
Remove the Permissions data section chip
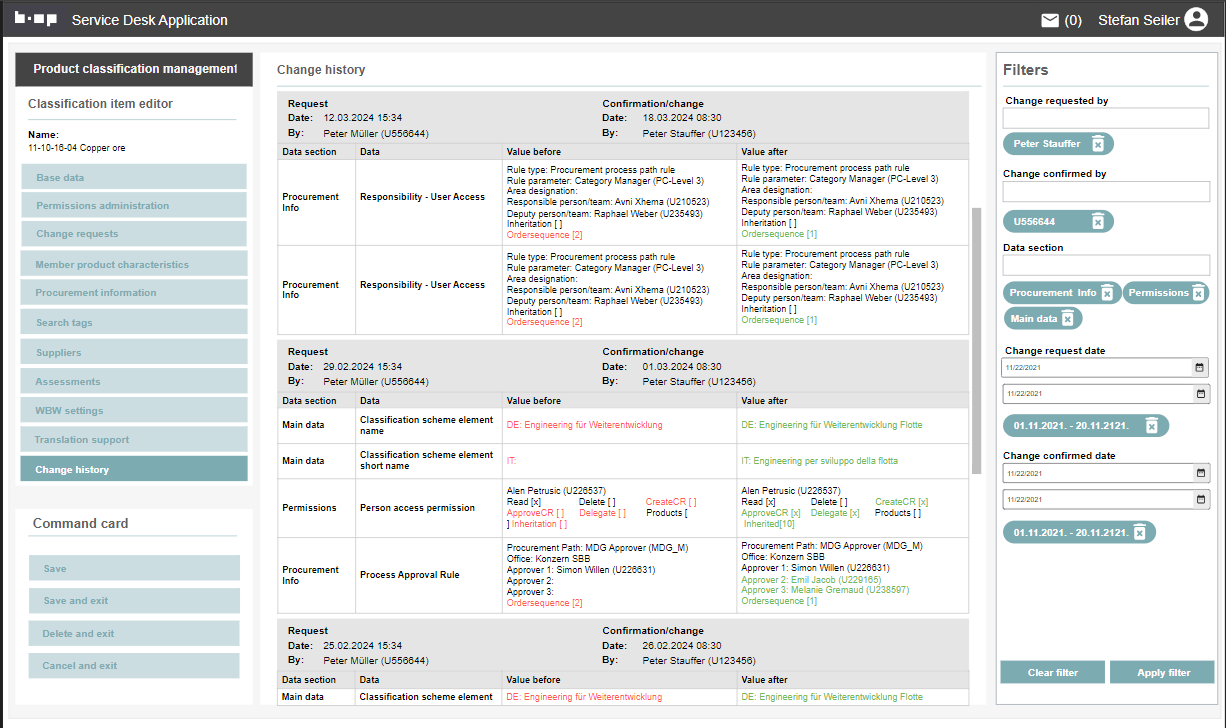(1198, 293)
